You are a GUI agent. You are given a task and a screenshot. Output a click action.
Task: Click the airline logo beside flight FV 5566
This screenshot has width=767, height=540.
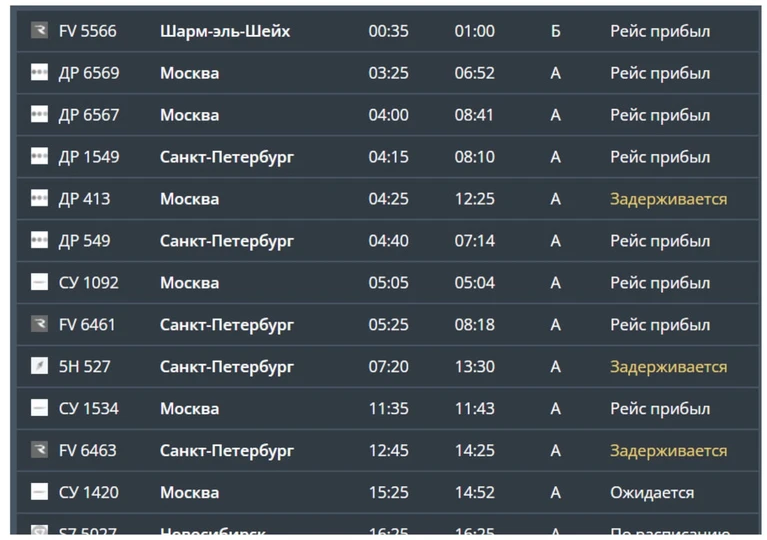pyautogui.click(x=39, y=31)
